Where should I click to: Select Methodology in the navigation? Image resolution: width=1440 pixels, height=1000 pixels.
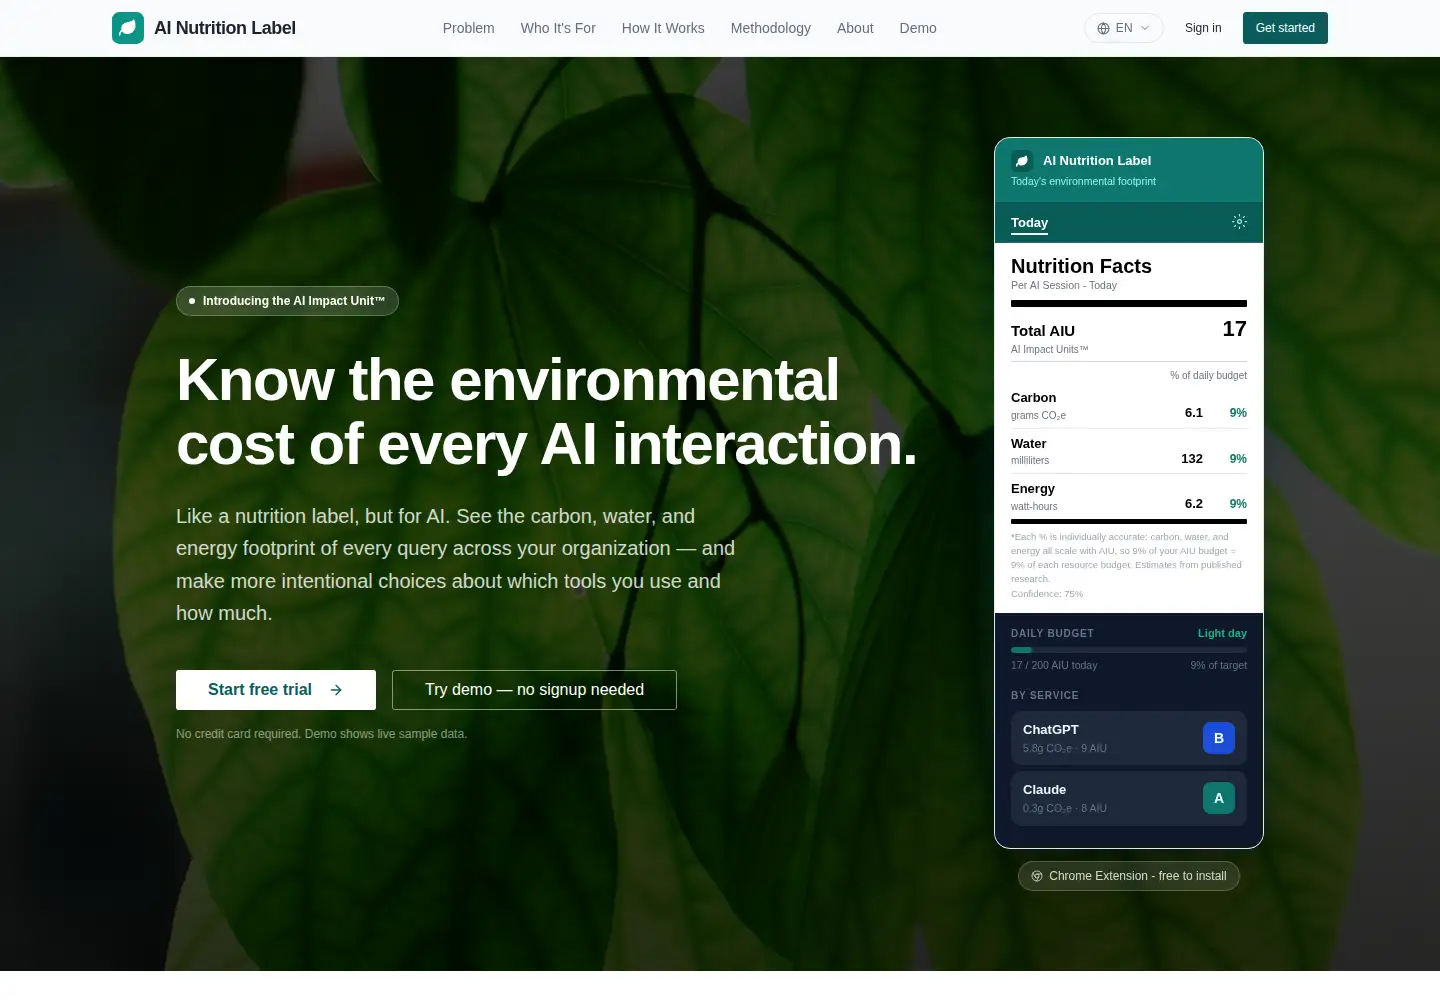(771, 28)
